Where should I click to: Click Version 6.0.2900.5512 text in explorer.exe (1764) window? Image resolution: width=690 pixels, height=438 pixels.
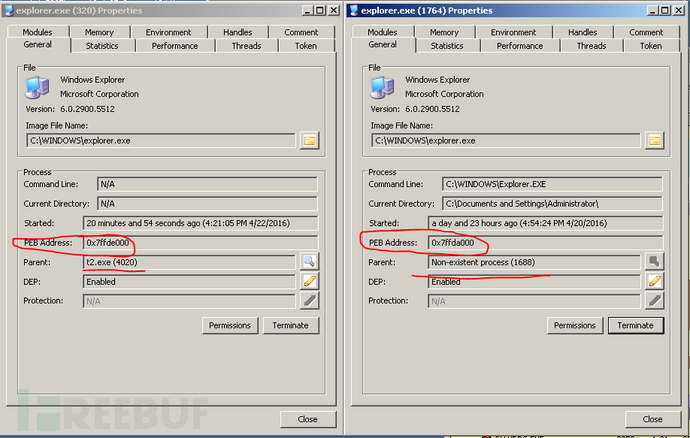pos(415,109)
